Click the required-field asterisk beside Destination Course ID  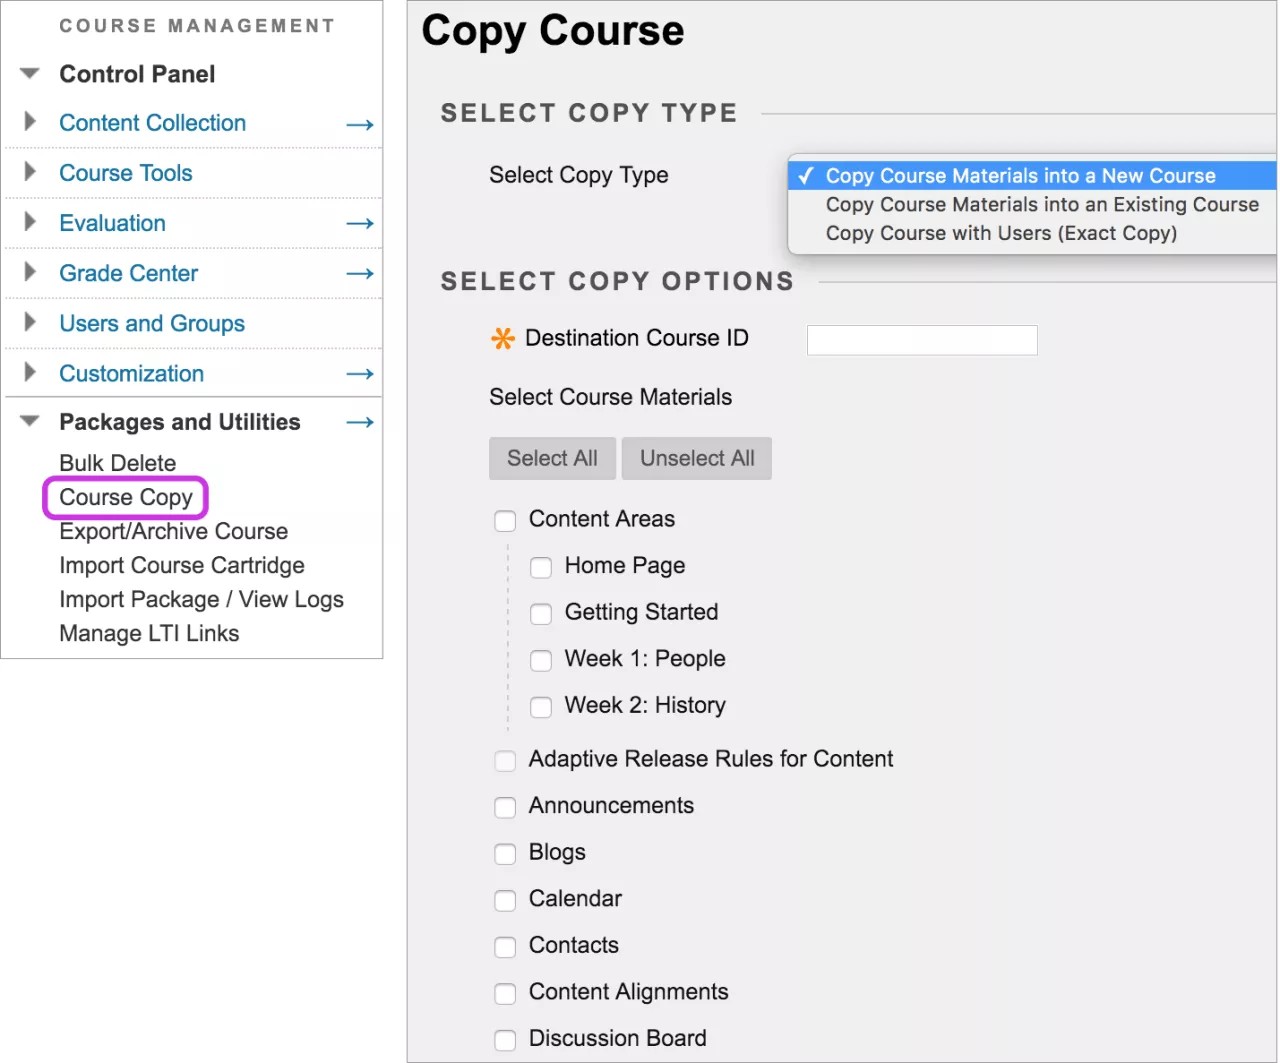coord(501,338)
